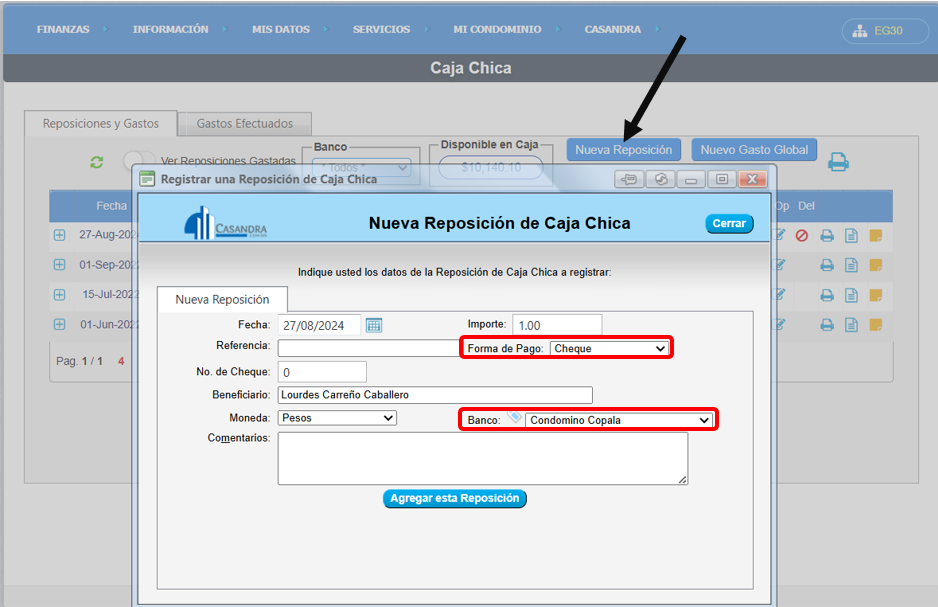Click into the Comentarios text area
The height and width of the screenshot is (607, 938).
point(482,458)
